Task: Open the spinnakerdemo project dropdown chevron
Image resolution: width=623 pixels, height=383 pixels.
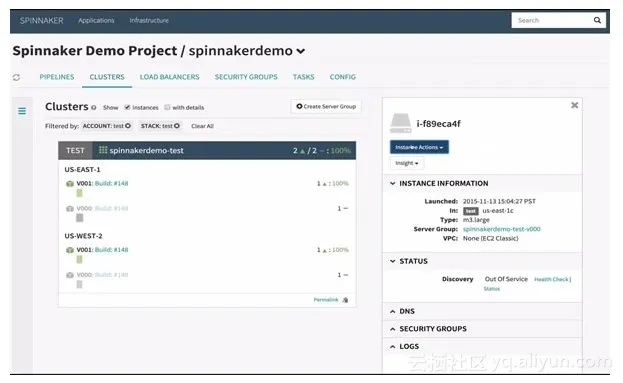Action: tap(301, 51)
